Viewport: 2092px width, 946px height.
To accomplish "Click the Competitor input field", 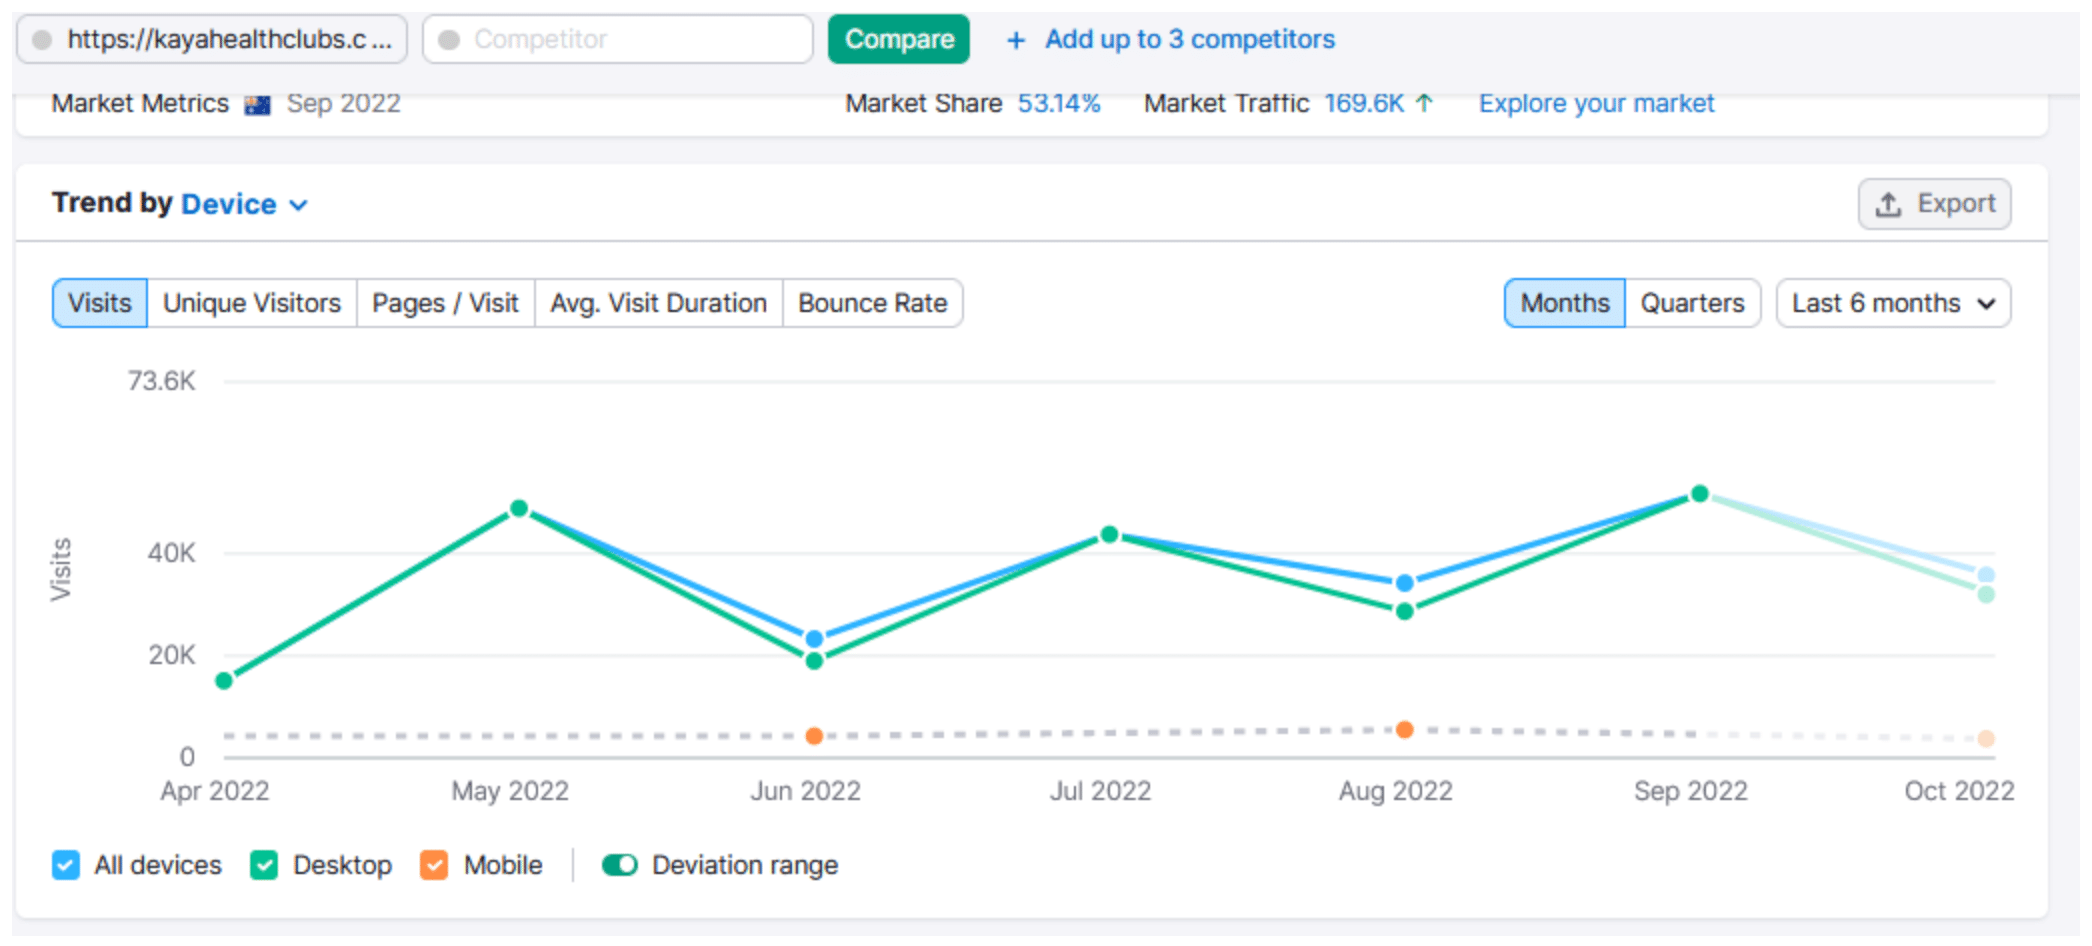I will pos(618,39).
